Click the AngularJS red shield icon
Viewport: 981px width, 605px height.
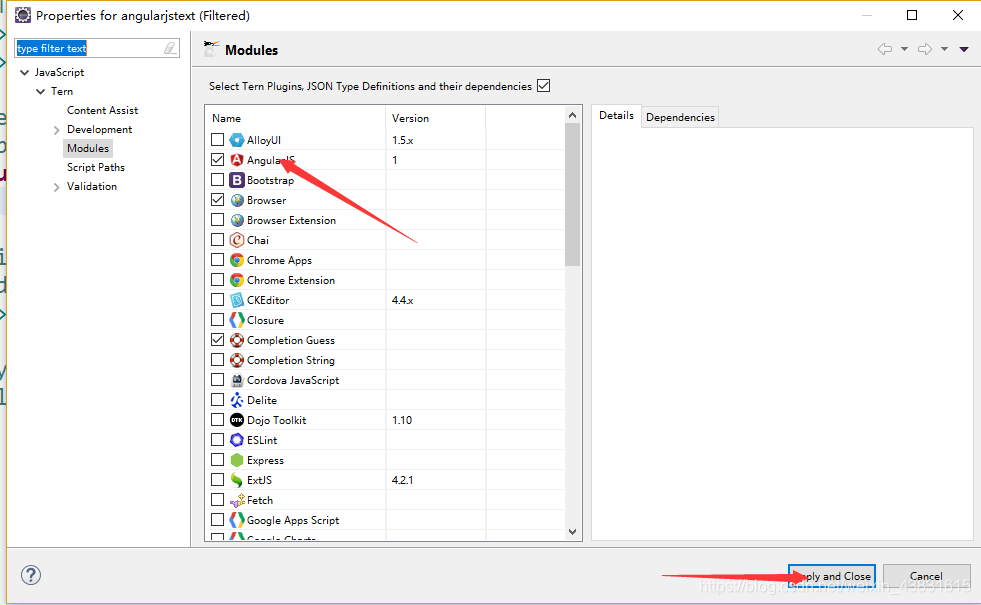[236, 160]
